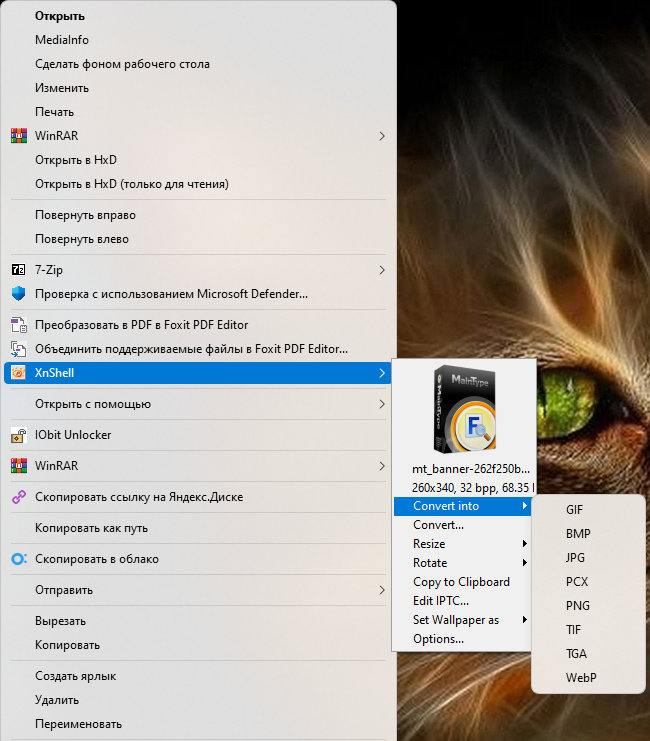The width and height of the screenshot is (650, 741).
Task: Select PNG conversion format
Action: click(577, 606)
